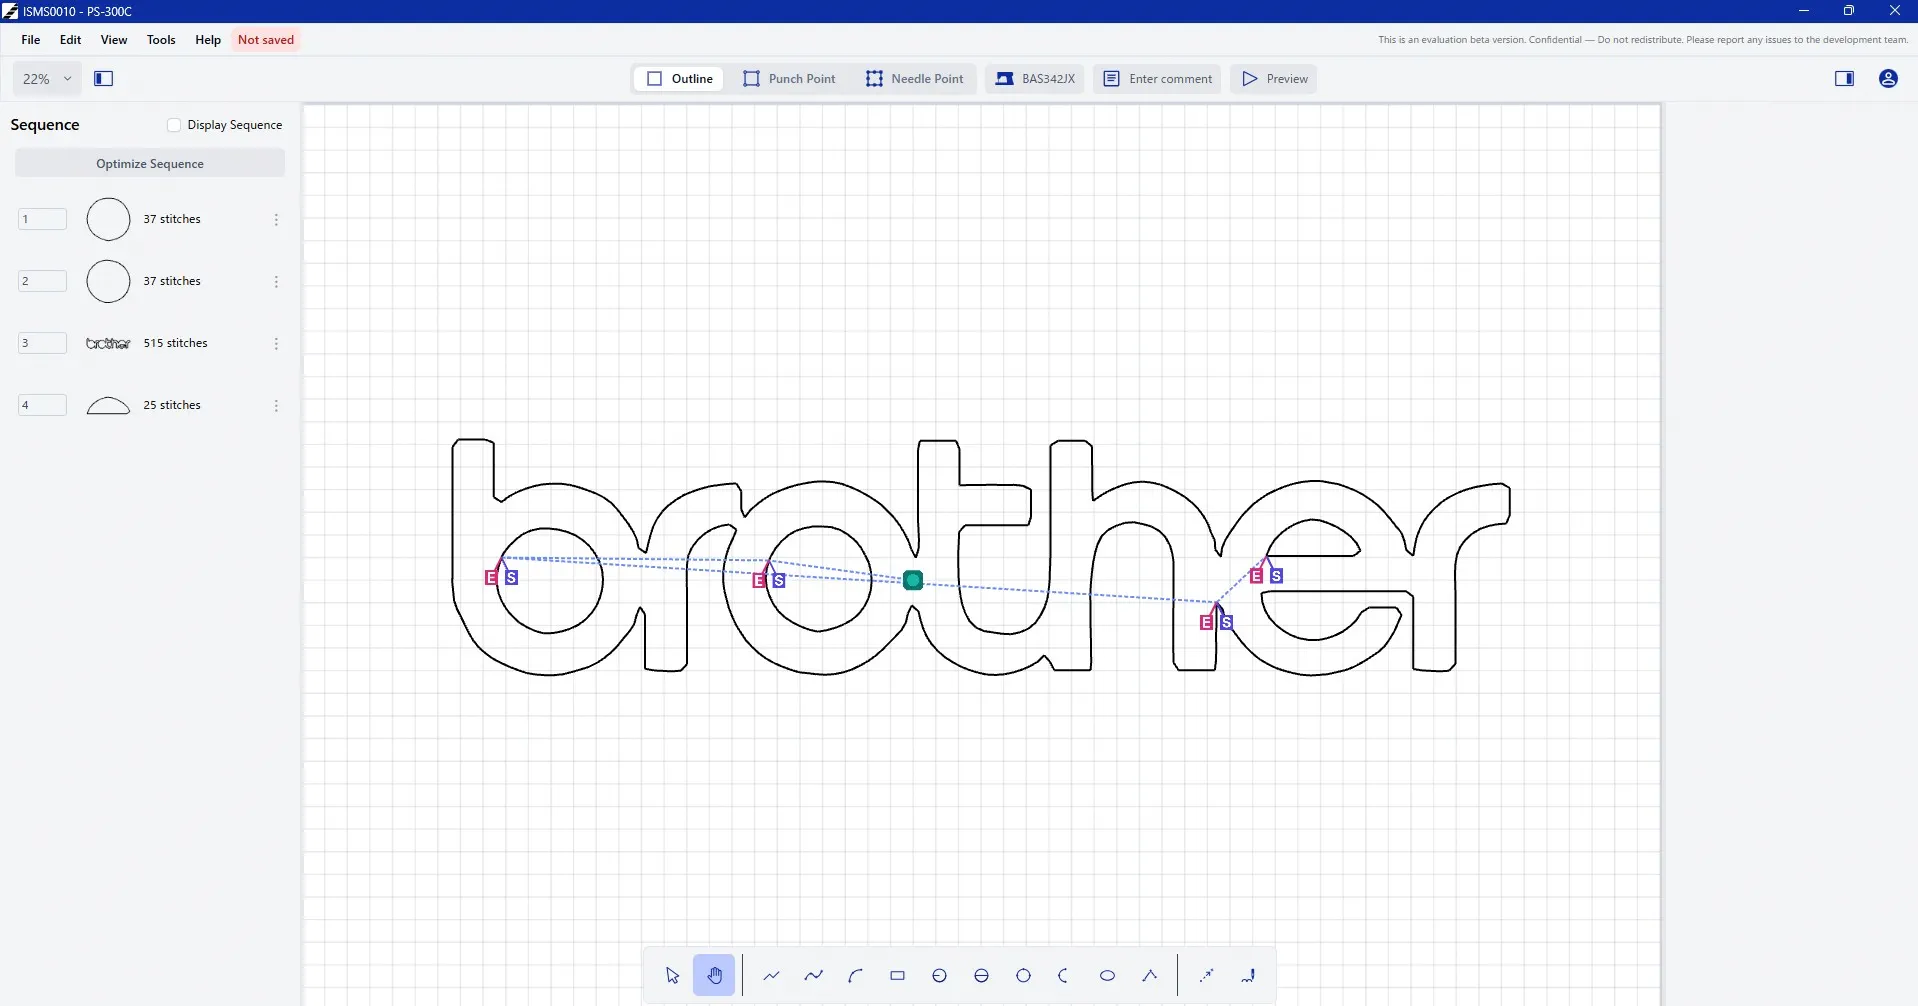Select circle thumbnail in sequence row 1
Screen dimensions: 1918x1006
pos(108,220)
